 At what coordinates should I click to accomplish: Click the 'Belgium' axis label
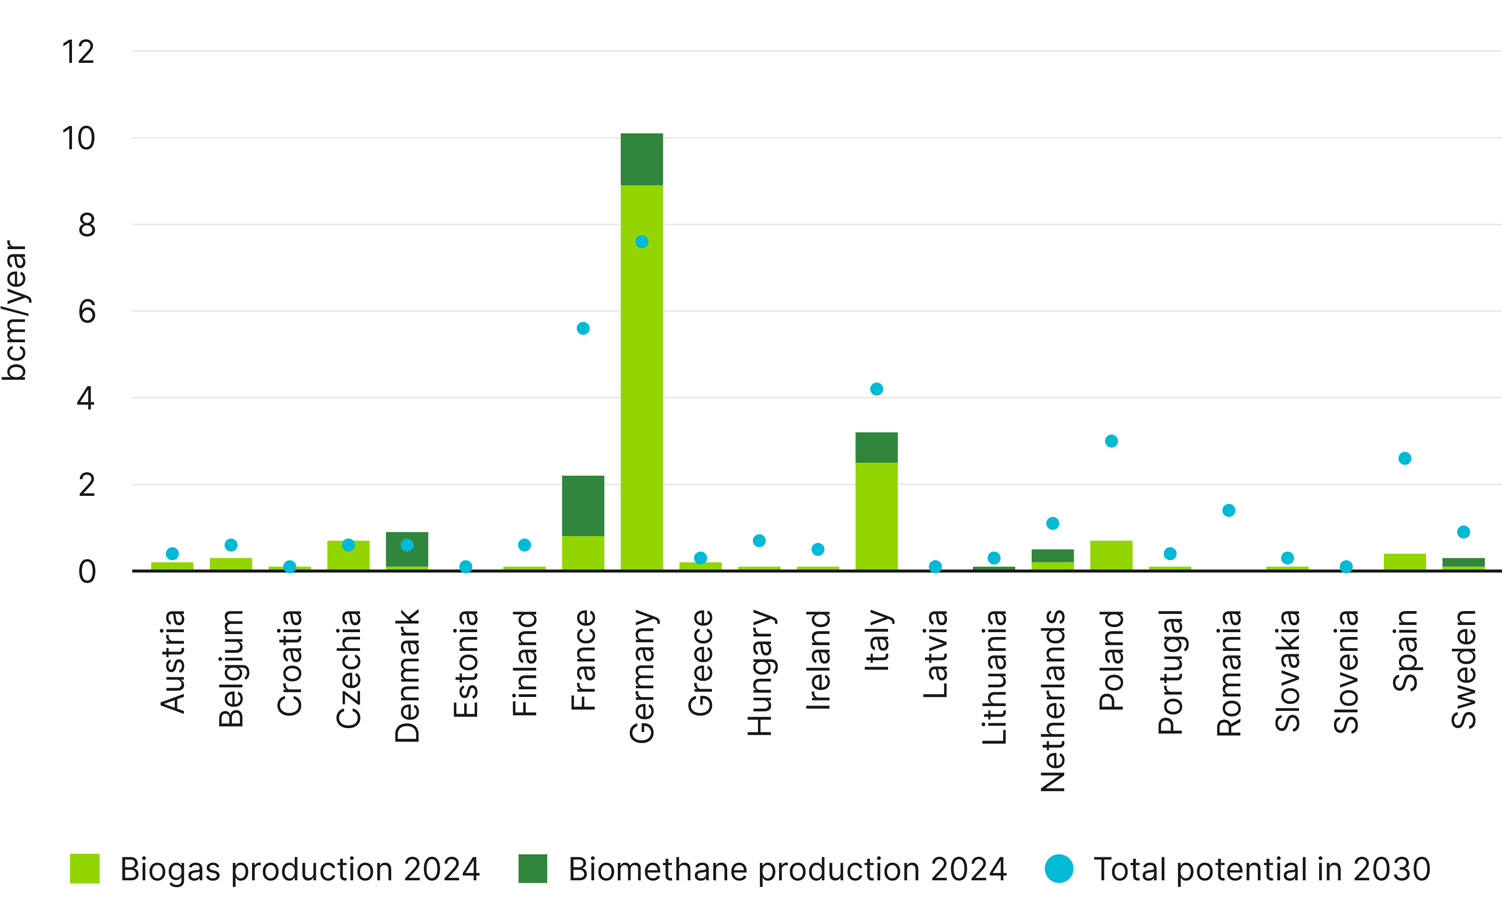(231, 669)
